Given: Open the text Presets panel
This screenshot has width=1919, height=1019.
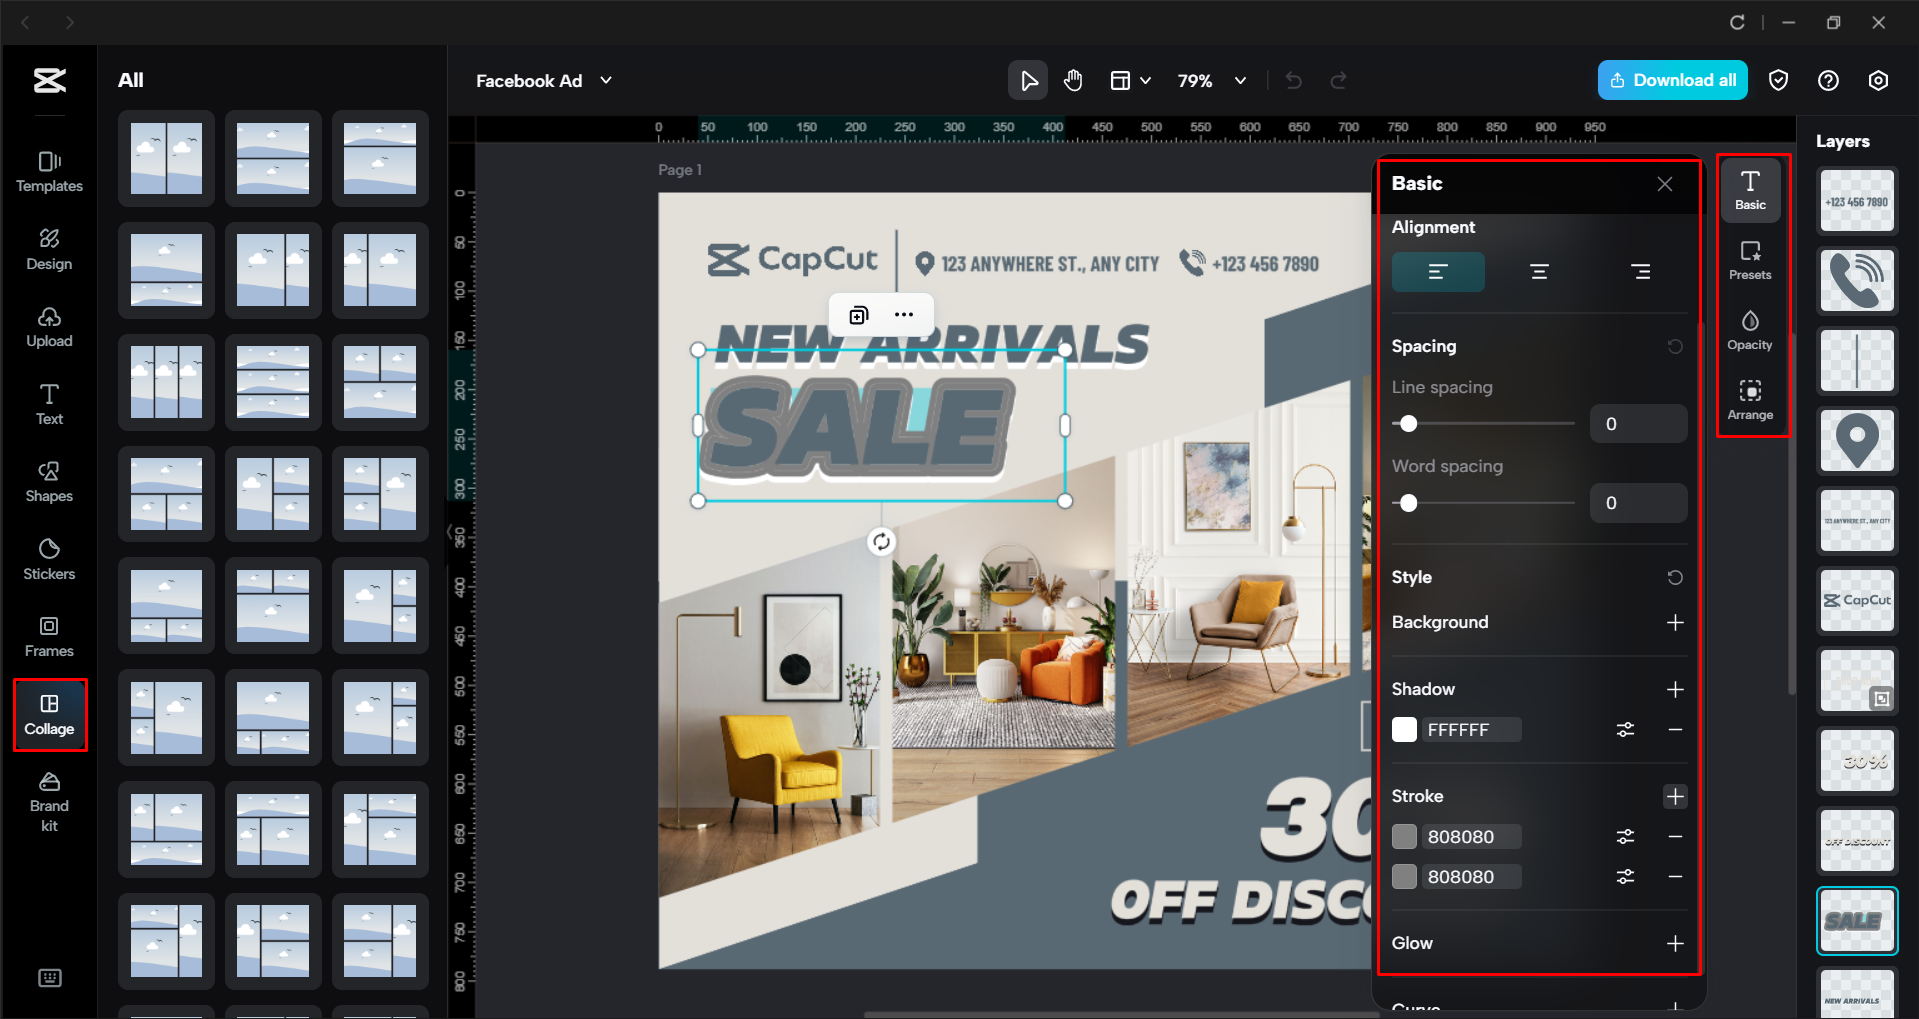Looking at the screenshot, I should pos(1750,260).
